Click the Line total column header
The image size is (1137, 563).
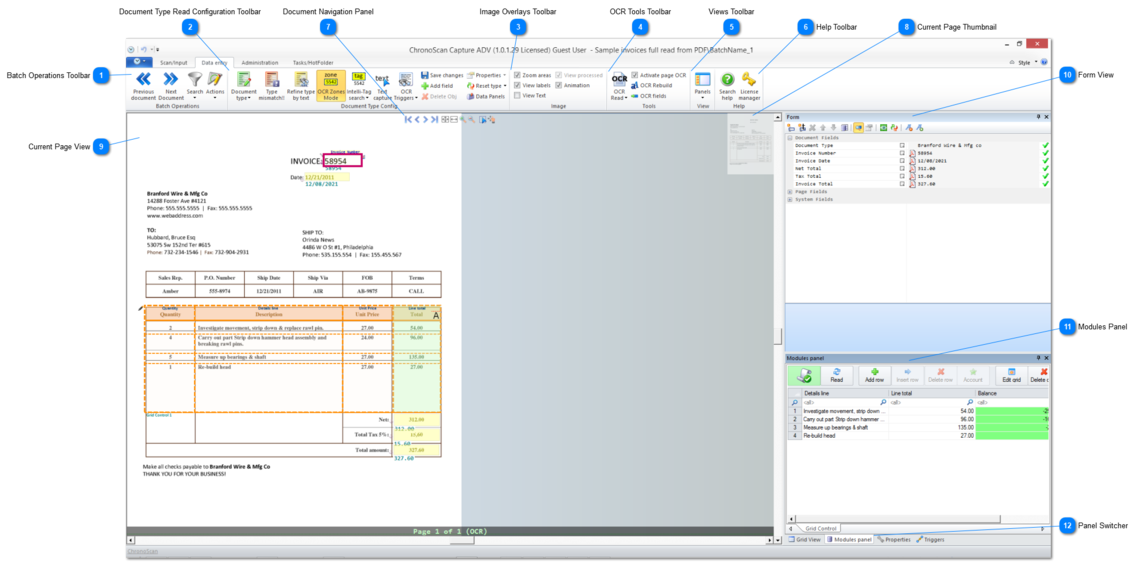pos(932,393)
